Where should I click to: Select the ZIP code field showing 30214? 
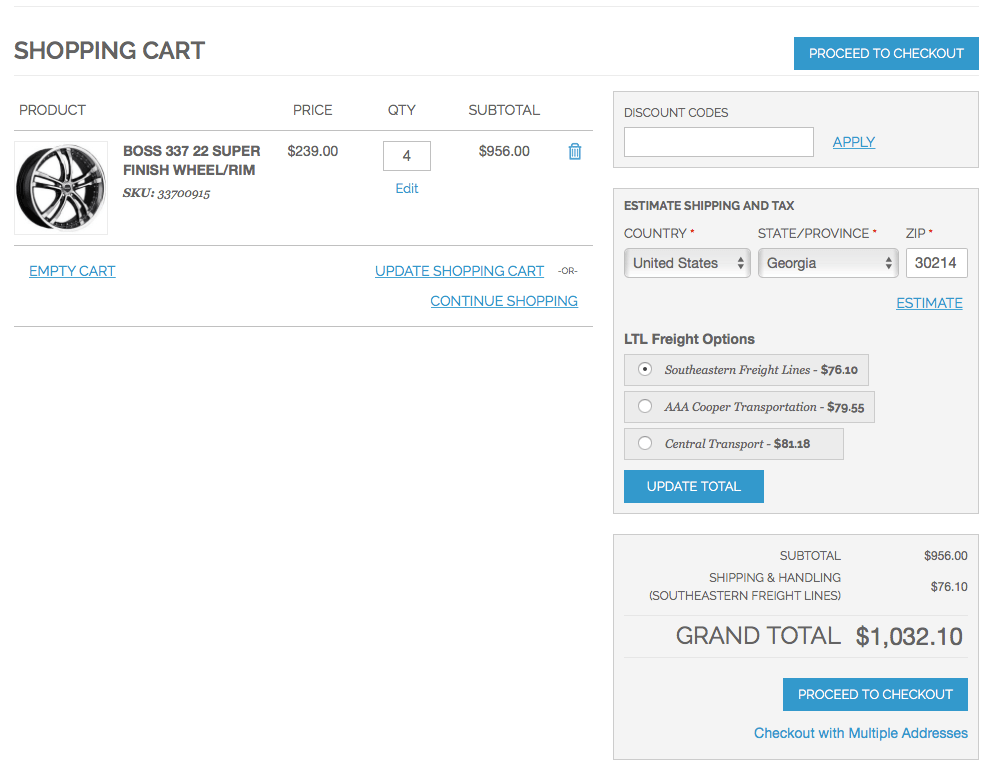[936, 262]
